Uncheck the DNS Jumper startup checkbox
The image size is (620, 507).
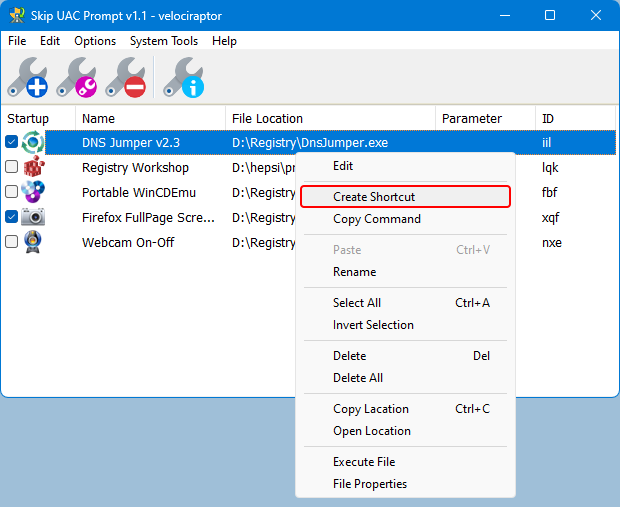point(11,143)
